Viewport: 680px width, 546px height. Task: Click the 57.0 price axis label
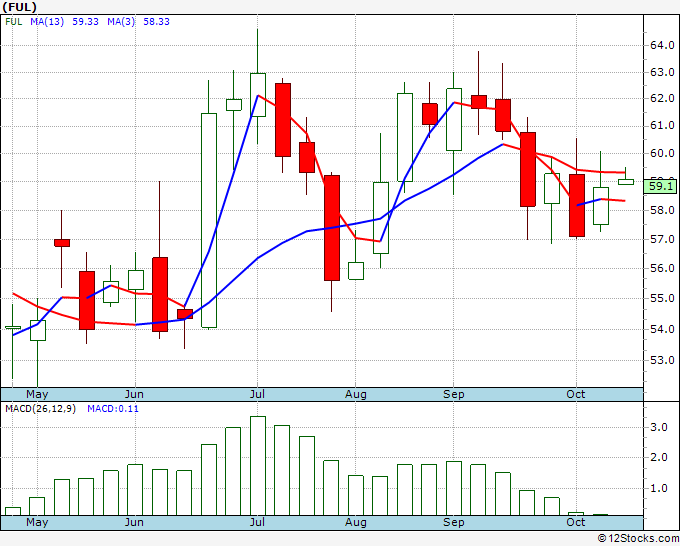[662, 239]
